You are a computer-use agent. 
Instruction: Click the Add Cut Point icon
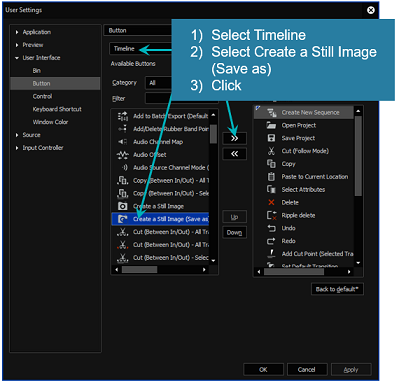272,254
